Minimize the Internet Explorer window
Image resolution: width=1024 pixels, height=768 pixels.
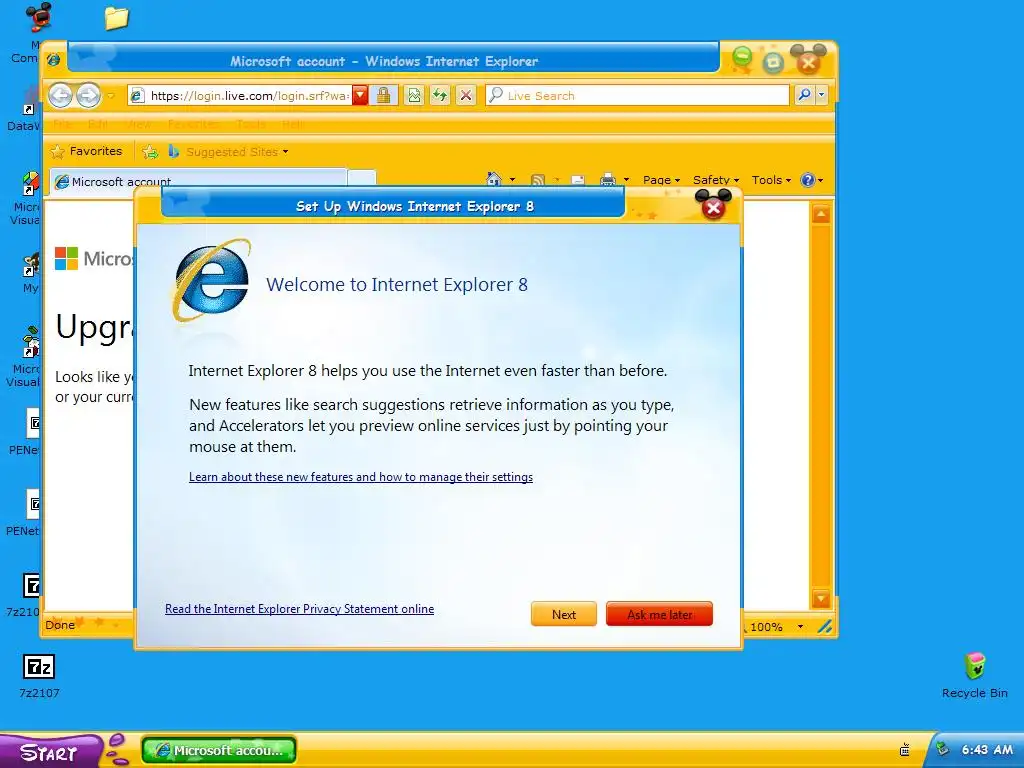[742, 57]
